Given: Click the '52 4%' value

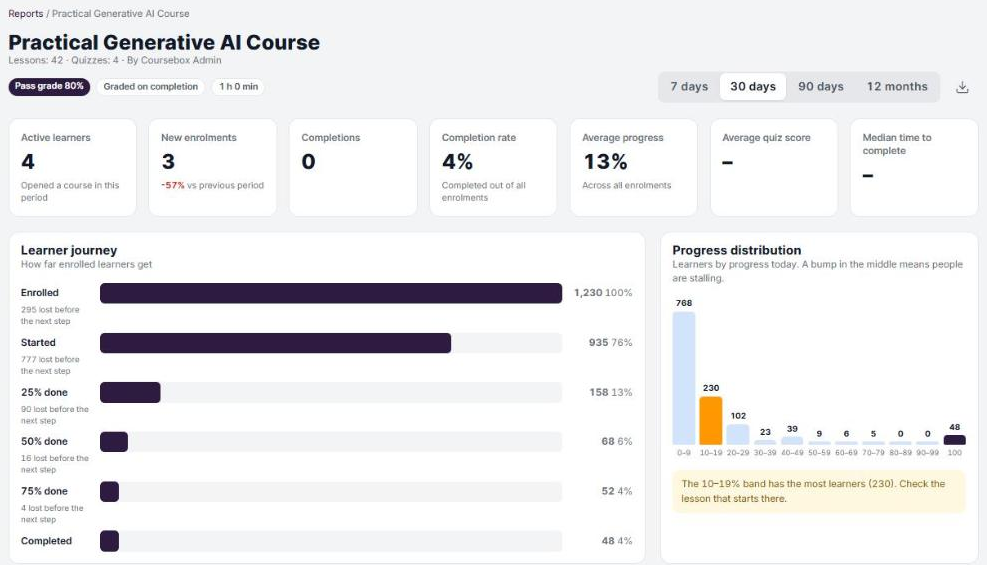Looking at the screenshot, I should [617, 491].
